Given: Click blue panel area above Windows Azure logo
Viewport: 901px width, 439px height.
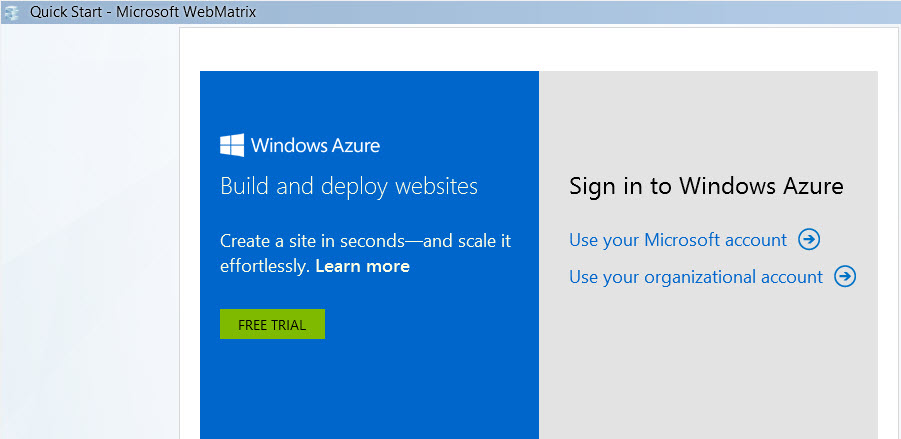Looking at the screenshot, I should (x=370, y=100).
